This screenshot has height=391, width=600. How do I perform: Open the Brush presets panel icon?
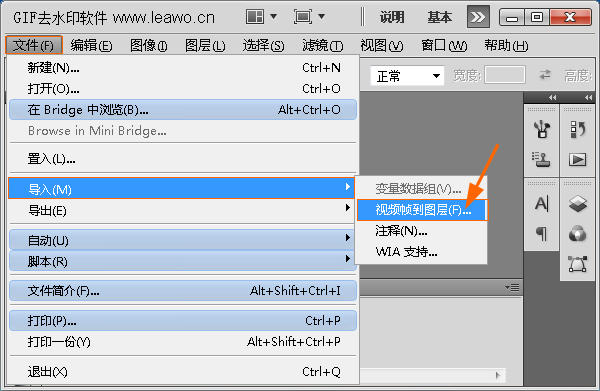pos(541,129)
